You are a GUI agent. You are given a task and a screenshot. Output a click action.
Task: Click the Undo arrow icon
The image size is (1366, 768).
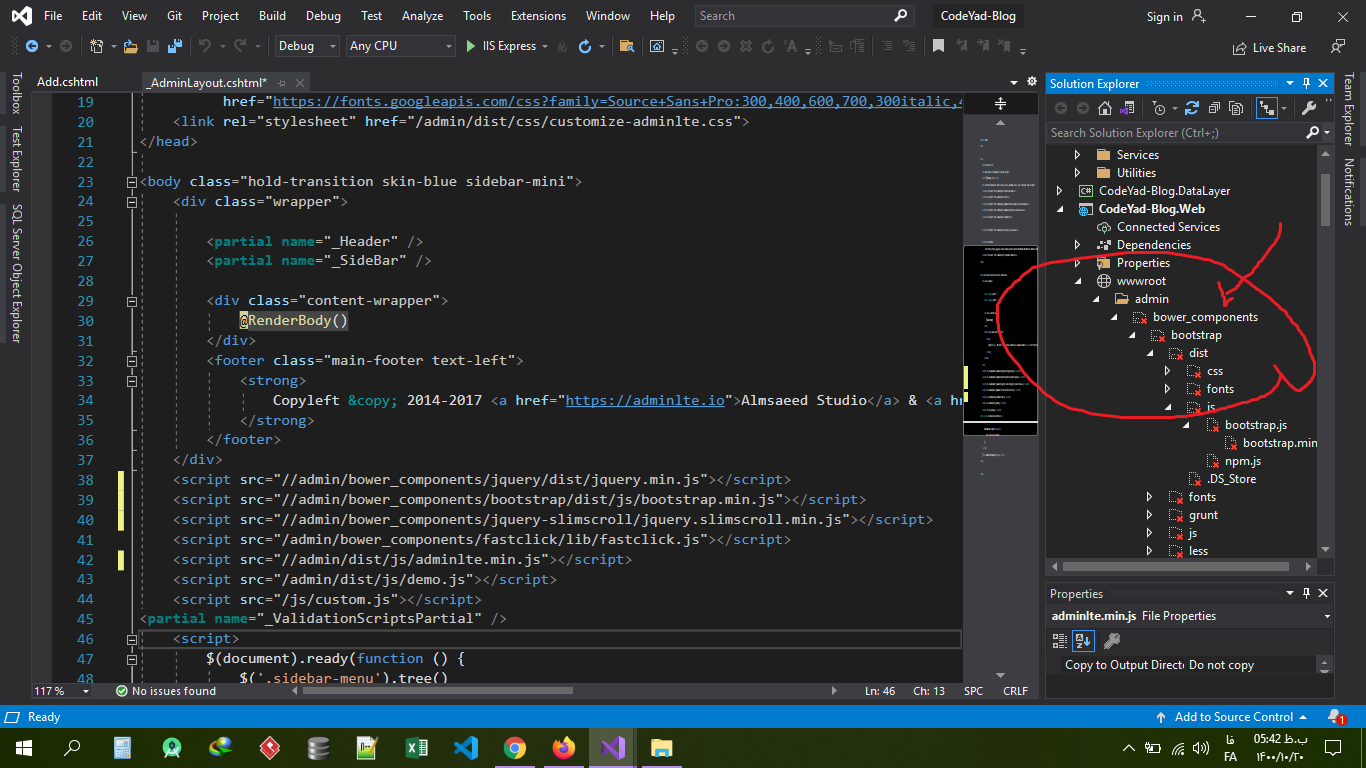coord(204,46)
